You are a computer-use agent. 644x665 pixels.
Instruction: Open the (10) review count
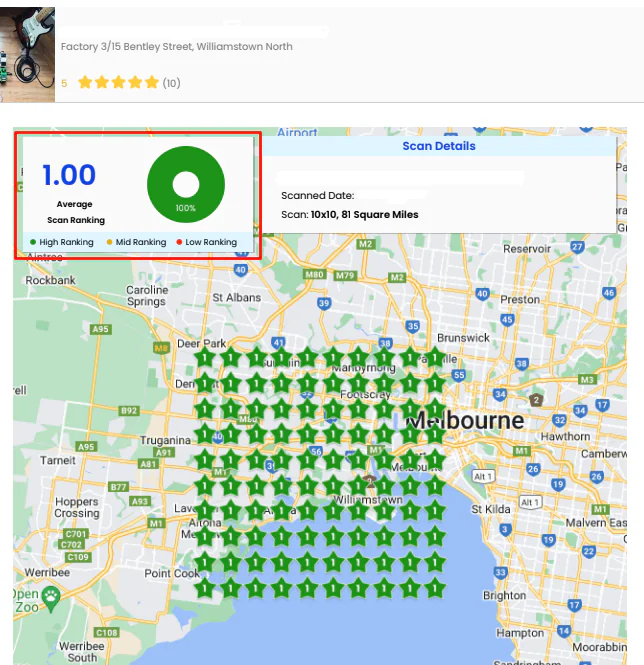tap(171, 83)
